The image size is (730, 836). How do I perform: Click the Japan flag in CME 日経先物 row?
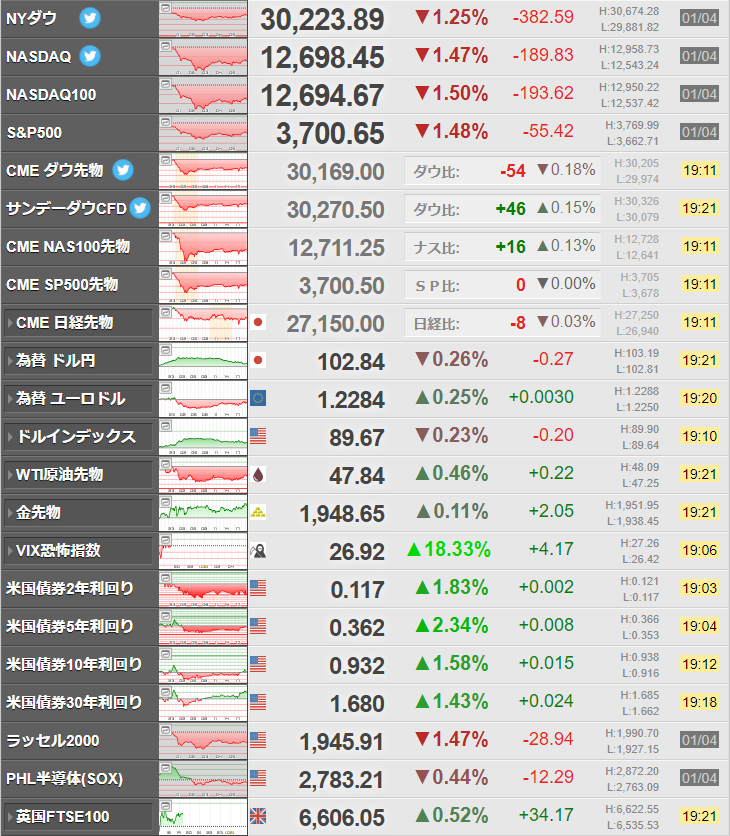[258, 322]
